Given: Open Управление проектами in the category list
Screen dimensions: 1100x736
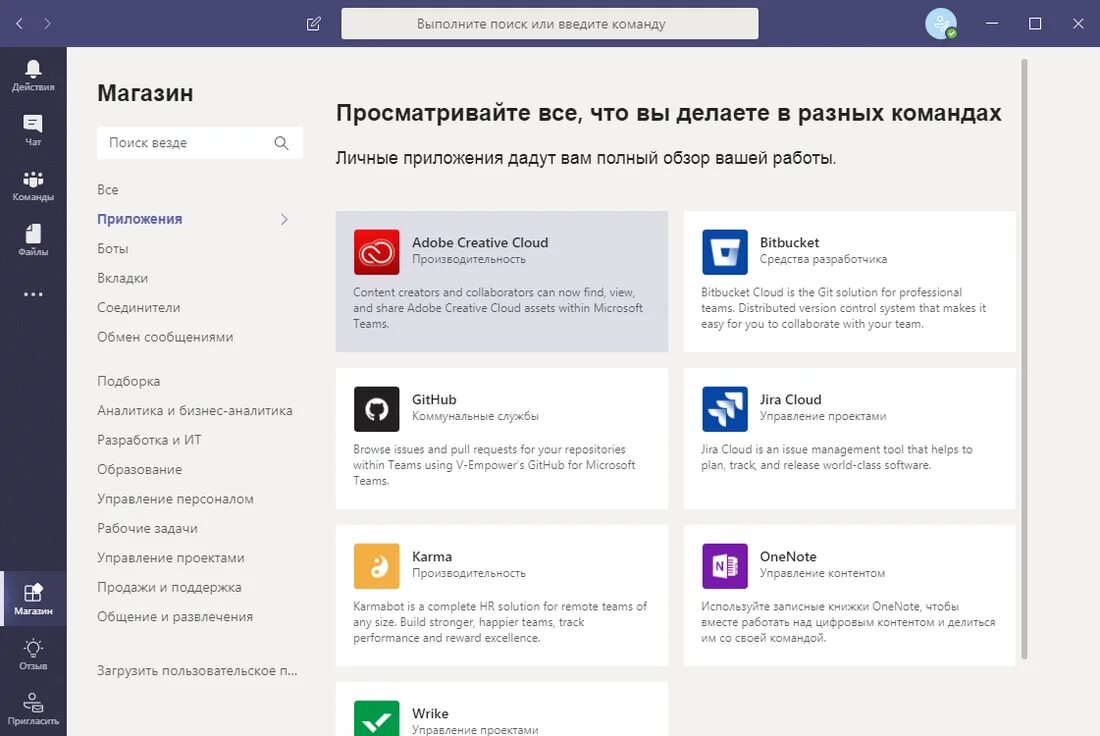Looking at the screenshot, I should coord(171,558).
